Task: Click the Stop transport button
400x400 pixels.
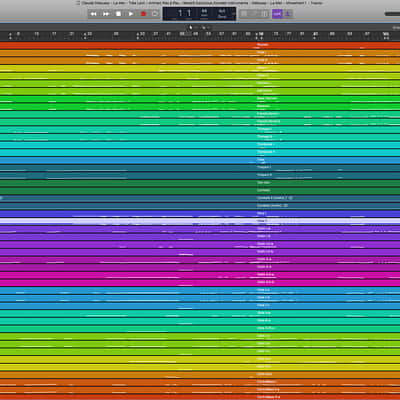Action: (118, 14)
